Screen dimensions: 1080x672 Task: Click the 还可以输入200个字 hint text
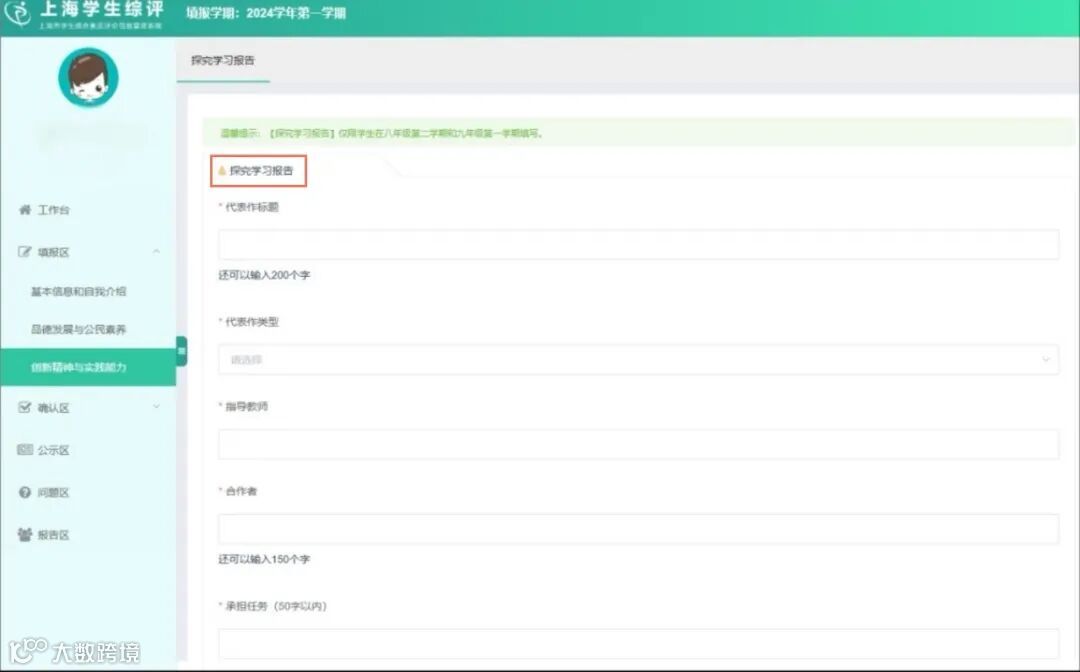(264, 275)
